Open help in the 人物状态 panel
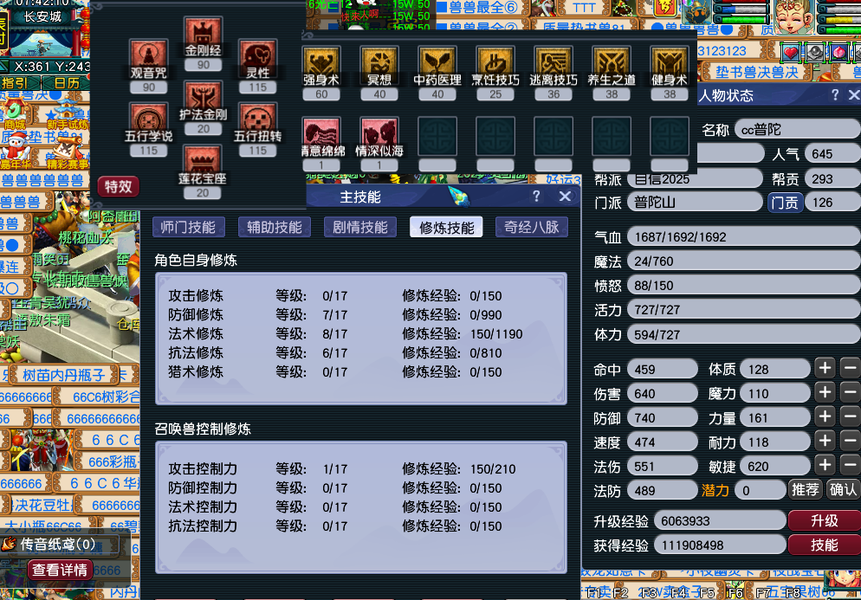The height and width of the screenshot is (600, 861). pyautogui.click(x=835, y=95)
